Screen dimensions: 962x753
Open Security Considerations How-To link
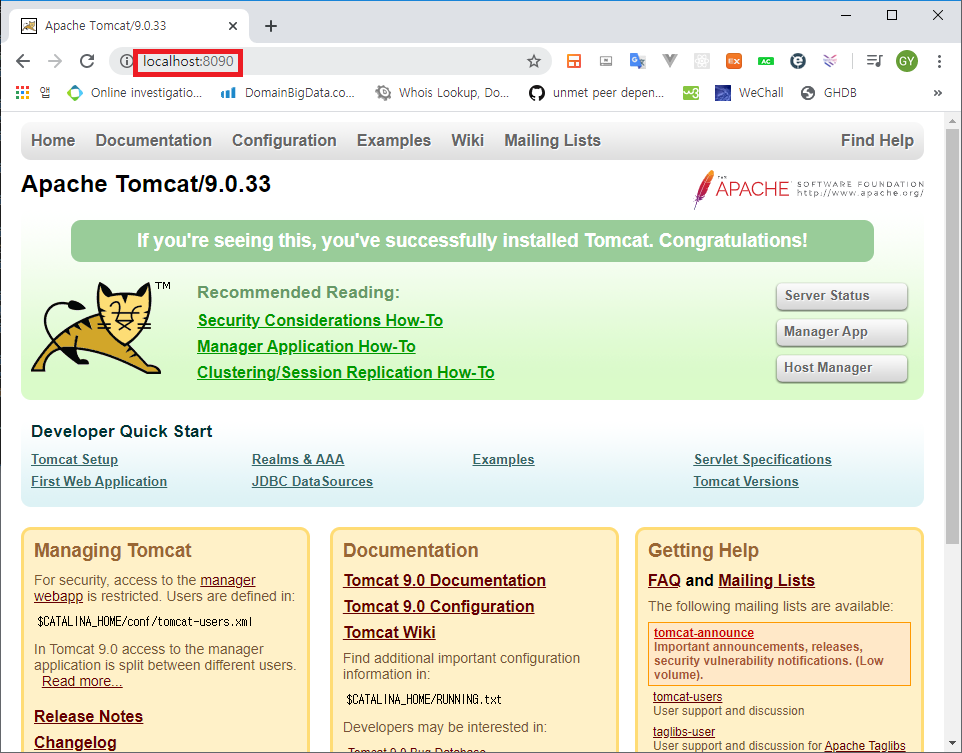pyautogui.click(x=320, y=320)
